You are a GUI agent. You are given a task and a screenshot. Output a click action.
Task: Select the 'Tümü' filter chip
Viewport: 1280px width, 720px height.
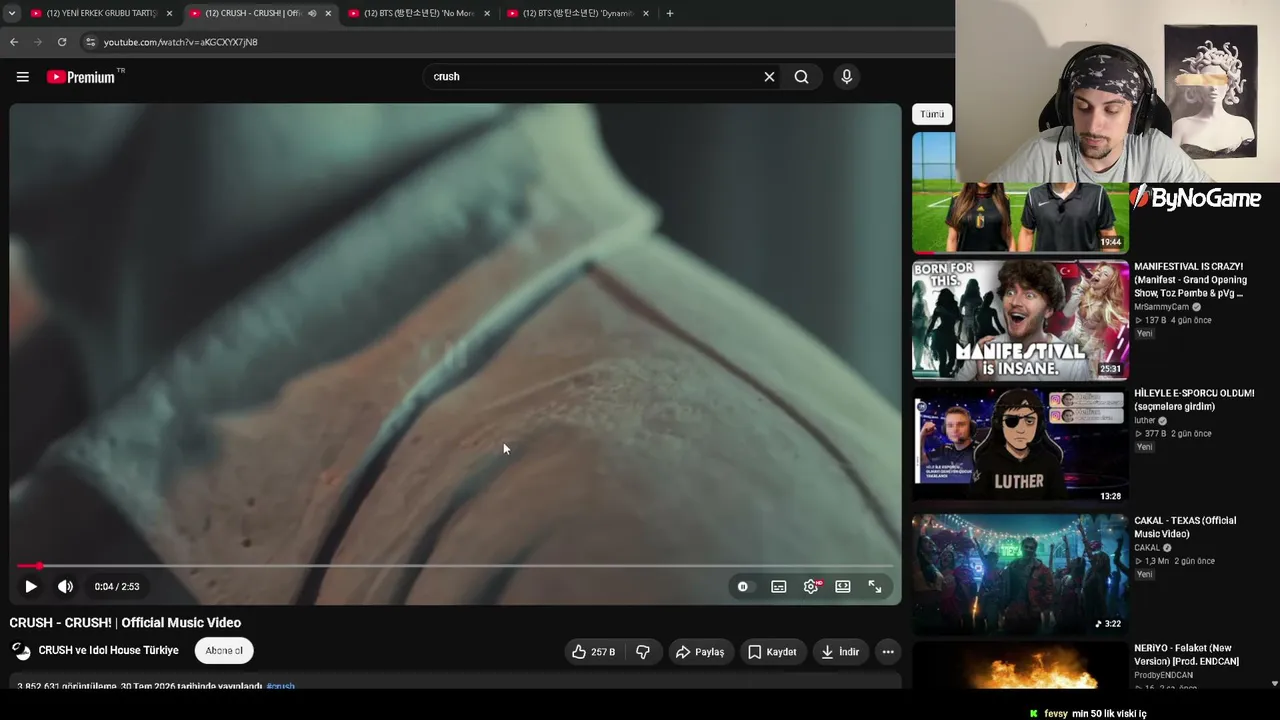[x=932, y=114]
